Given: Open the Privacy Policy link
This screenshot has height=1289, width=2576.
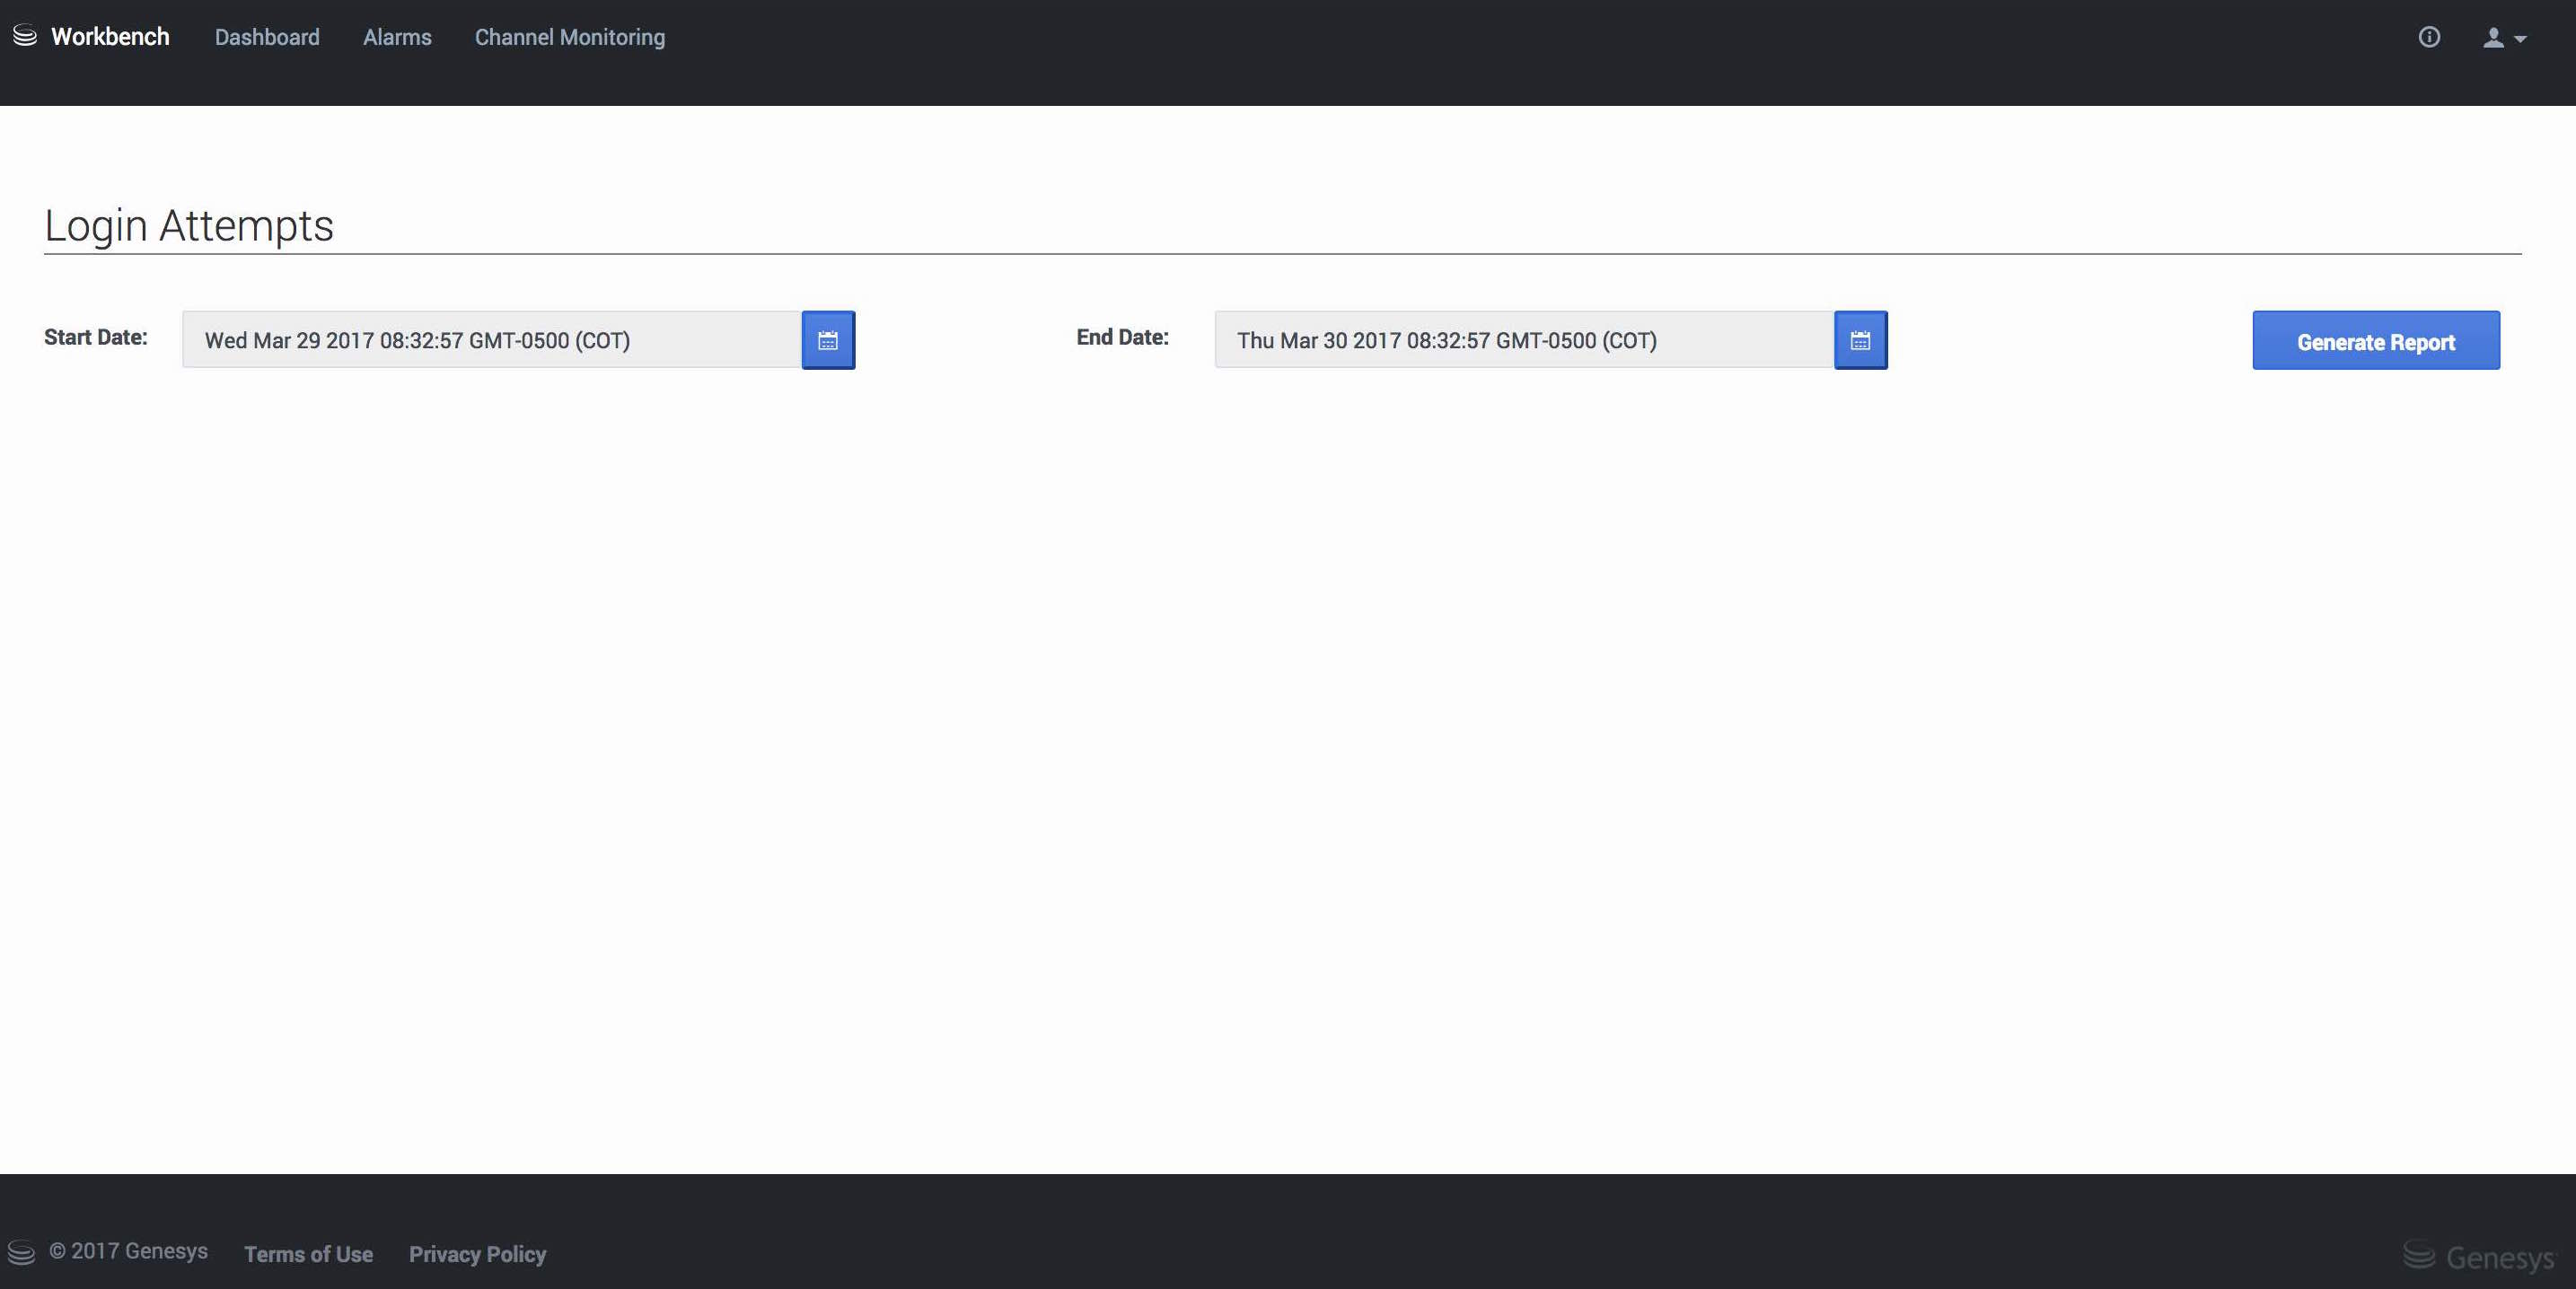Looking at the screenshot, I should coord(477,1254).
